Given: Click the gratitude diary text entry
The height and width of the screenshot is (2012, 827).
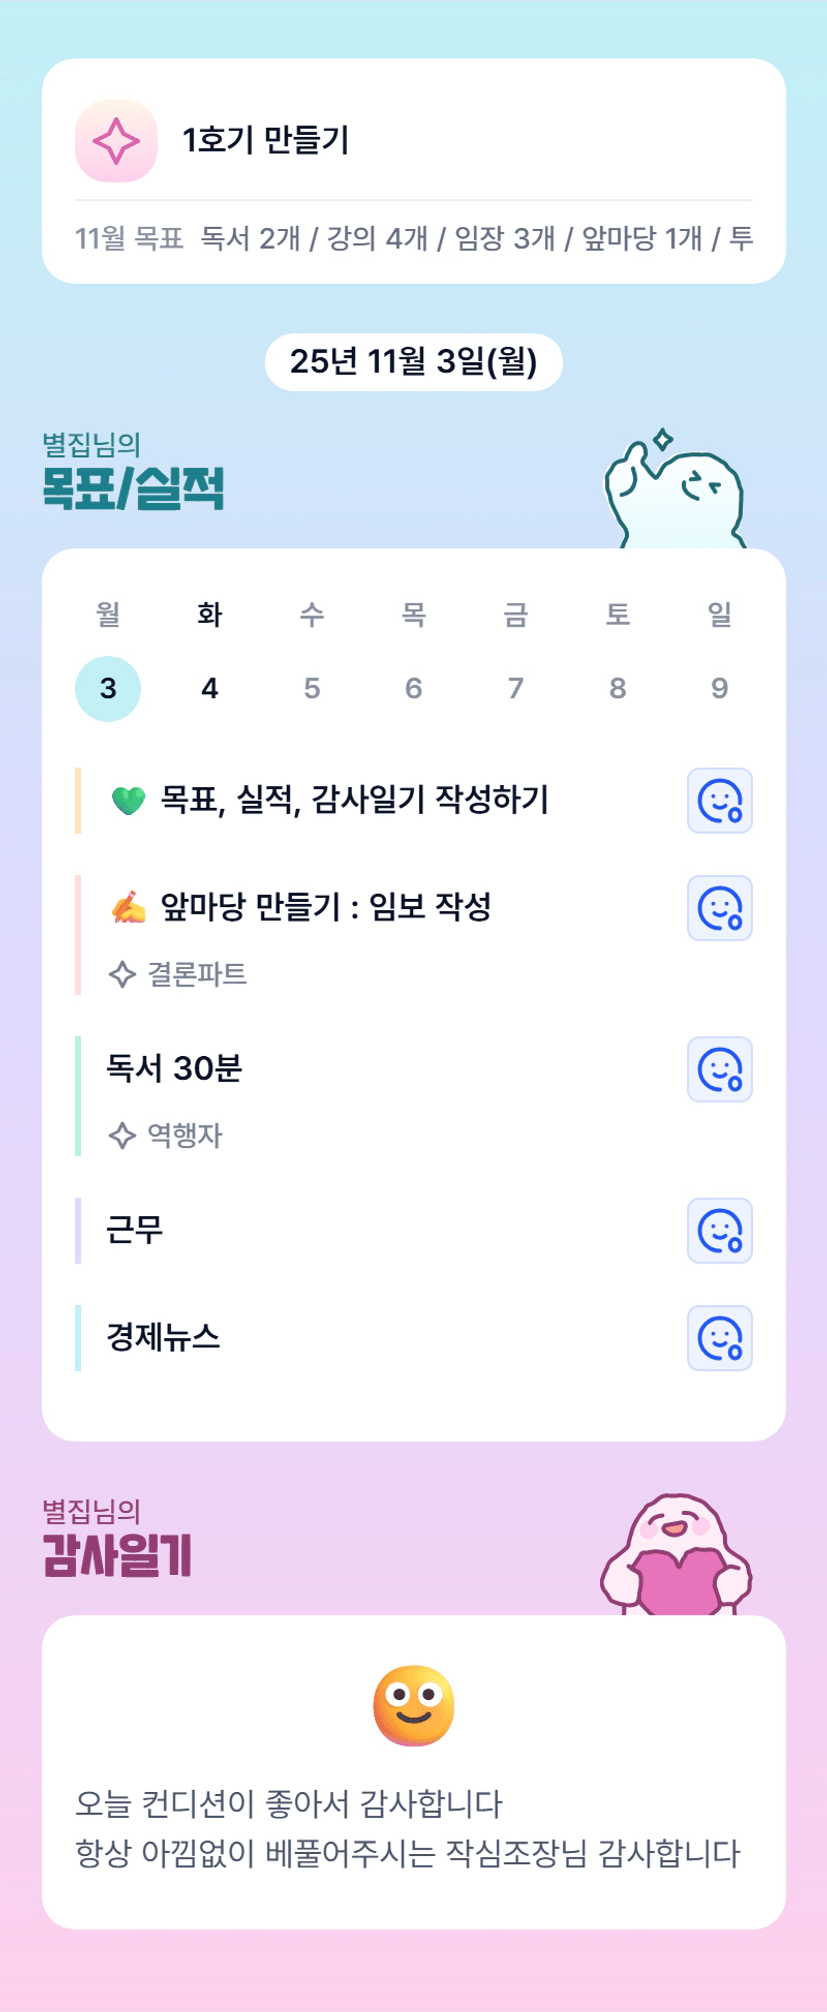Looking at the screenshot, I should tap(407, 1829).
